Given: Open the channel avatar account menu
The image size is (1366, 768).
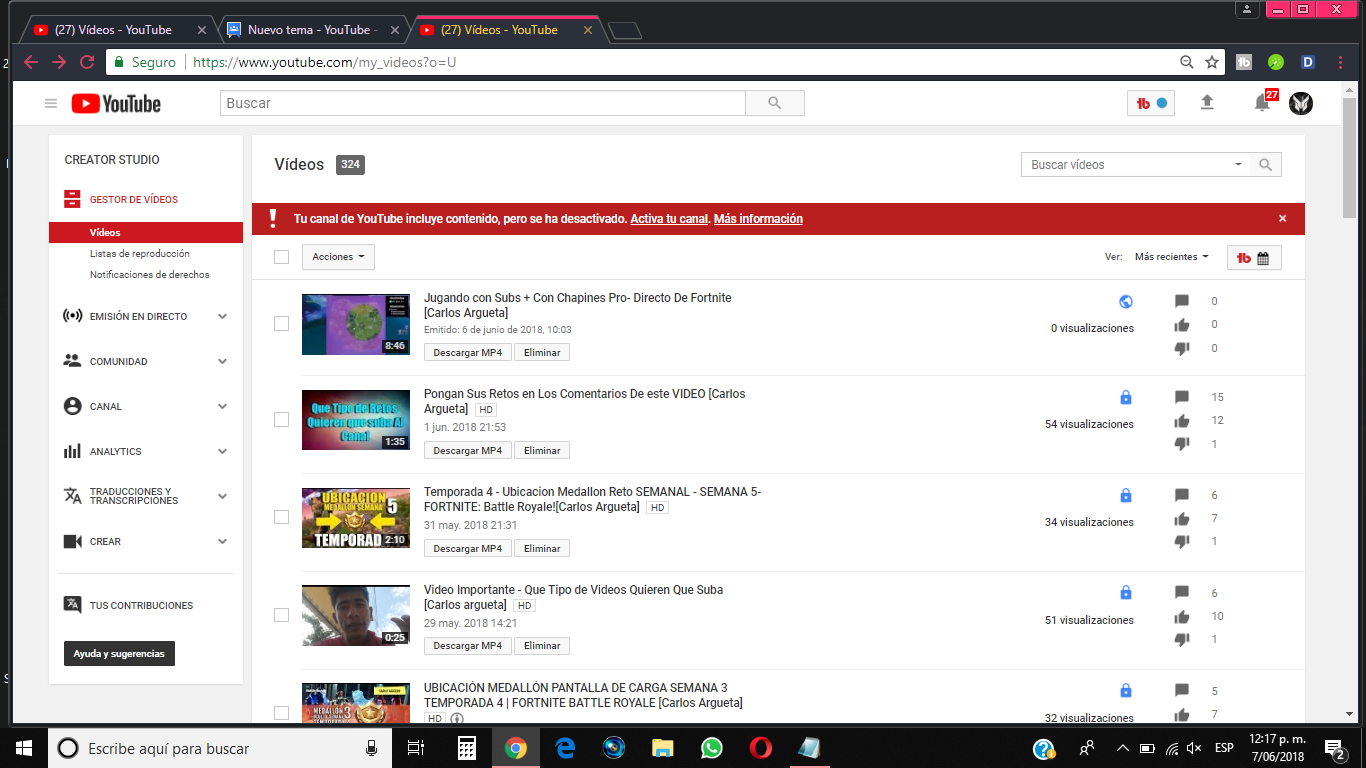Looking at the screenshot, I should (x=1301, y=103).
